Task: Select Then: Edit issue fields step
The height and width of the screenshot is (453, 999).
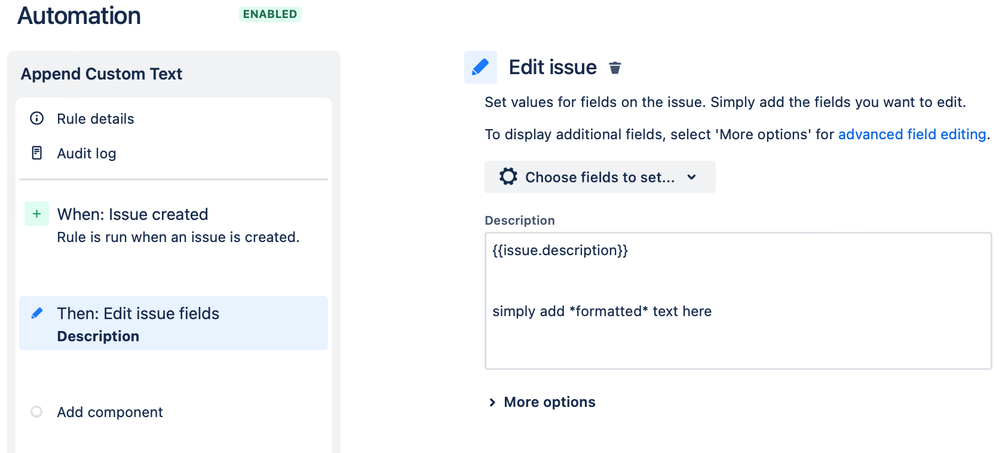Action: pyautogui.click(x=138, y=313)
